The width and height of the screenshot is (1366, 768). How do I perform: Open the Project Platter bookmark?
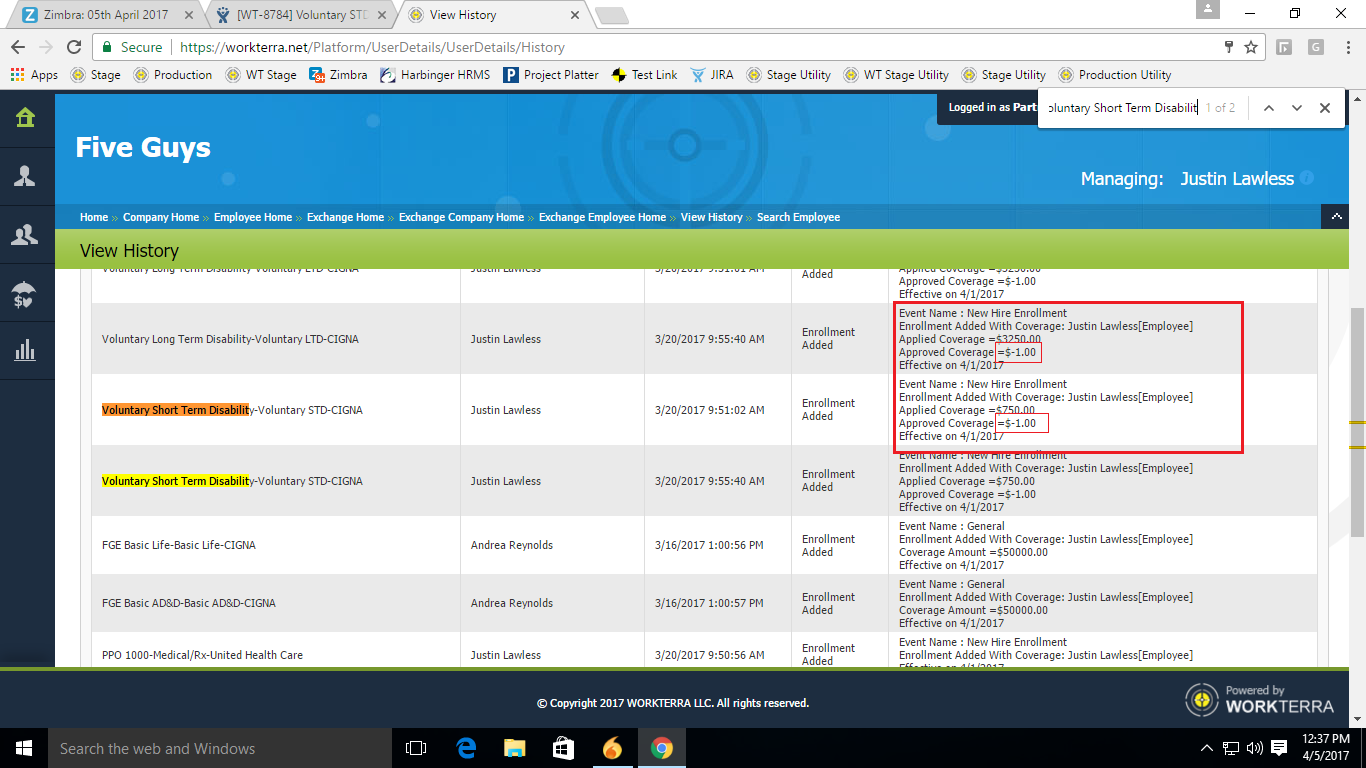point(551,75)
